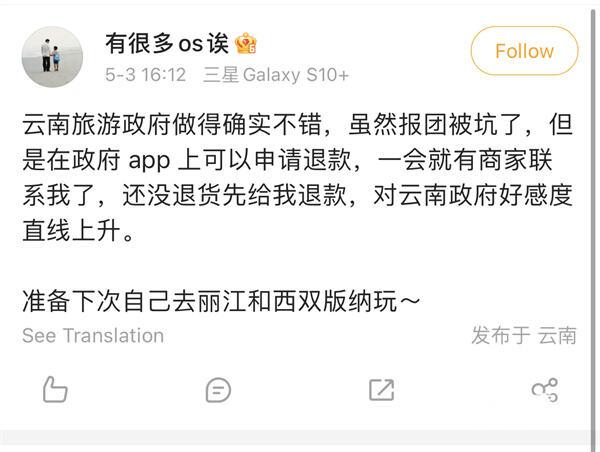Follow the user 有很多os诶
Screen dimensions: 600x452
tap(524, 51)
